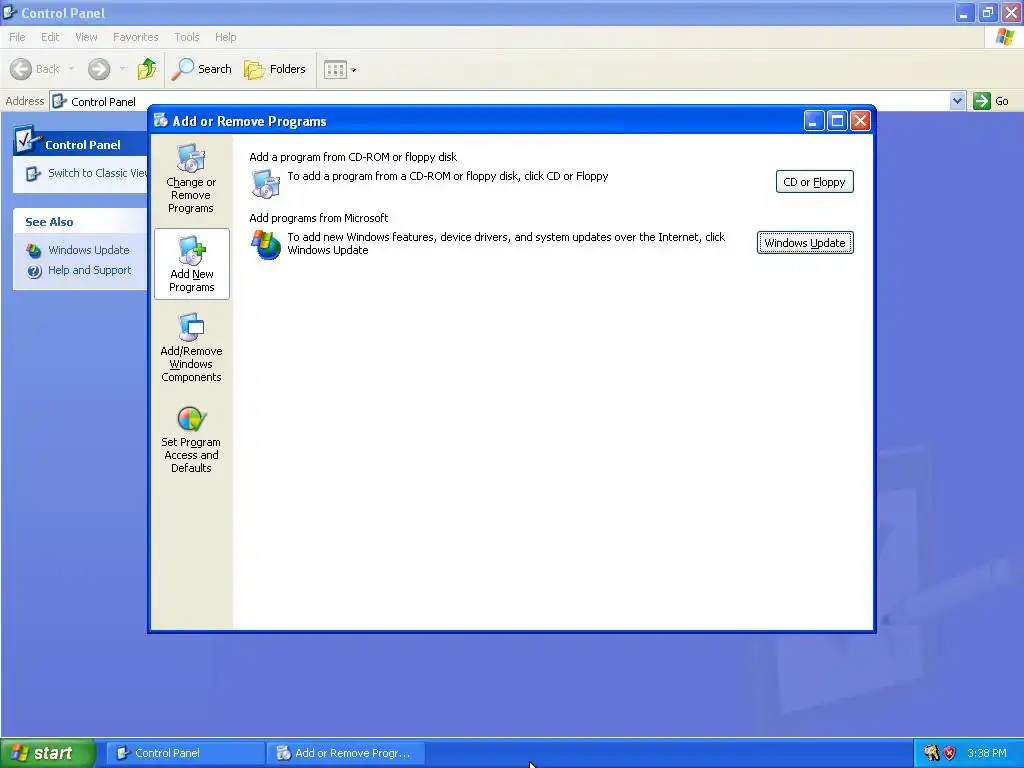Open Add/Remove Windows Components
1024x768 pixels.
click(191, 347)
